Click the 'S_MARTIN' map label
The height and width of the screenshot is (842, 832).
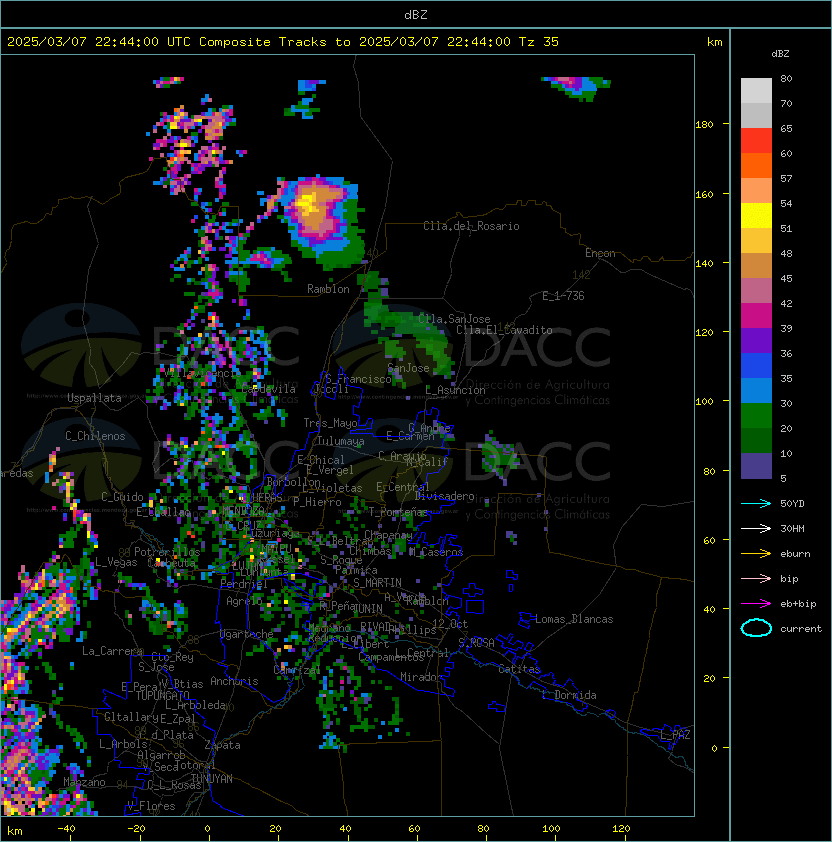377,583
